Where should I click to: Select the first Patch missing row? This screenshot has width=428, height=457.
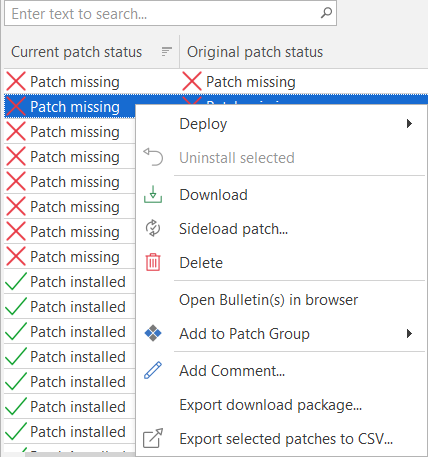coord(216,82)
